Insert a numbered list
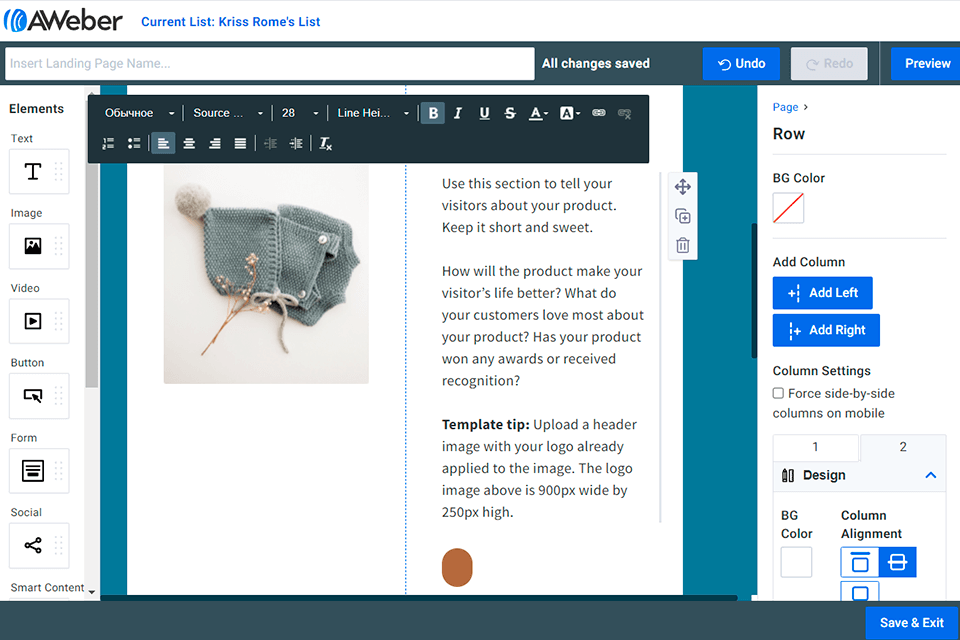Screen dimensions: 960x640 point(108,143)
